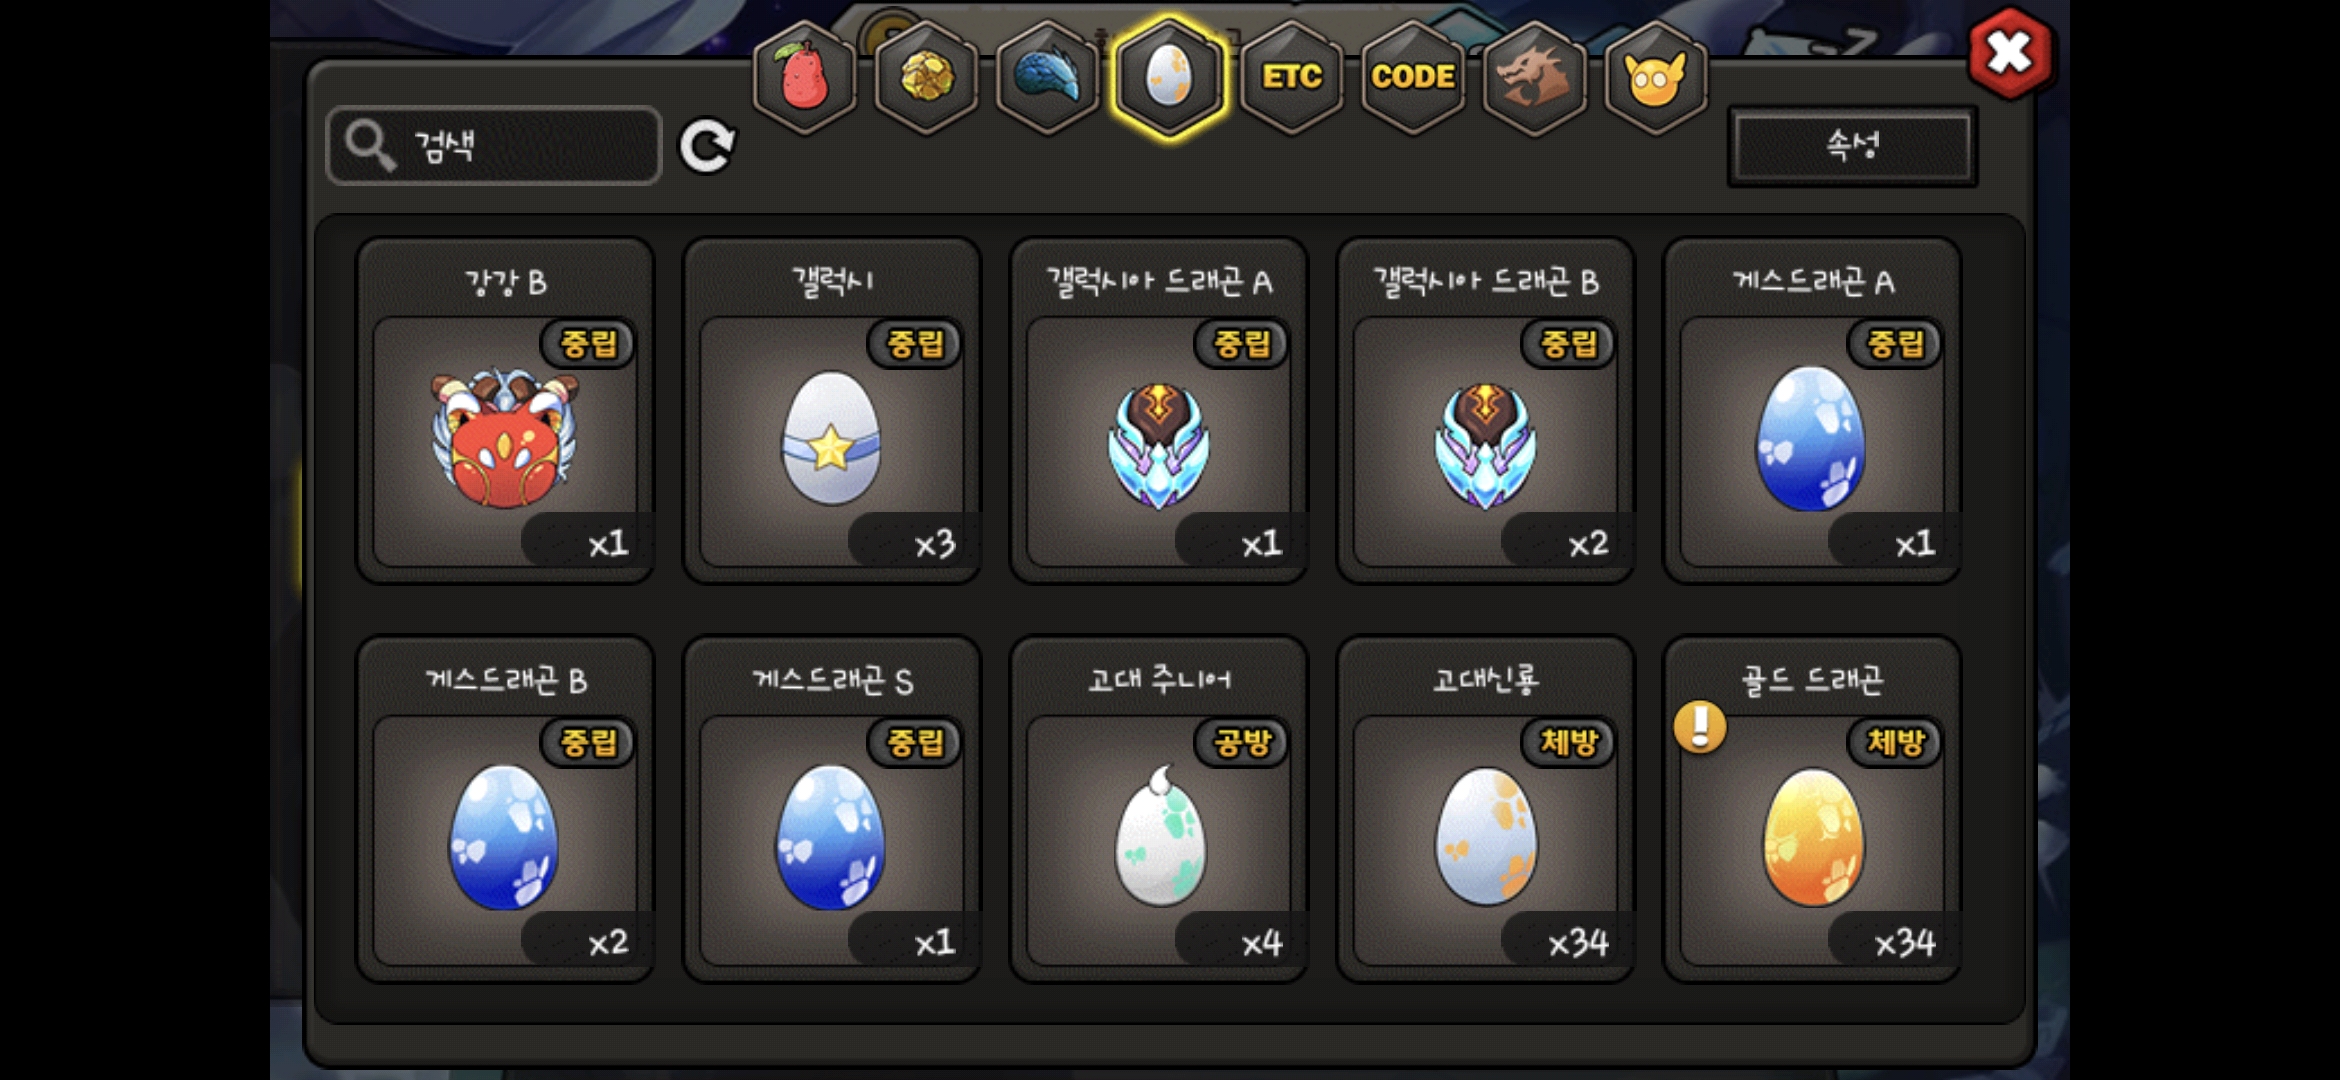Screen dimensions: 2340x1080
Task: Switch to the CODE tab
Action: pyautogui.click(x=1413, y=77)
